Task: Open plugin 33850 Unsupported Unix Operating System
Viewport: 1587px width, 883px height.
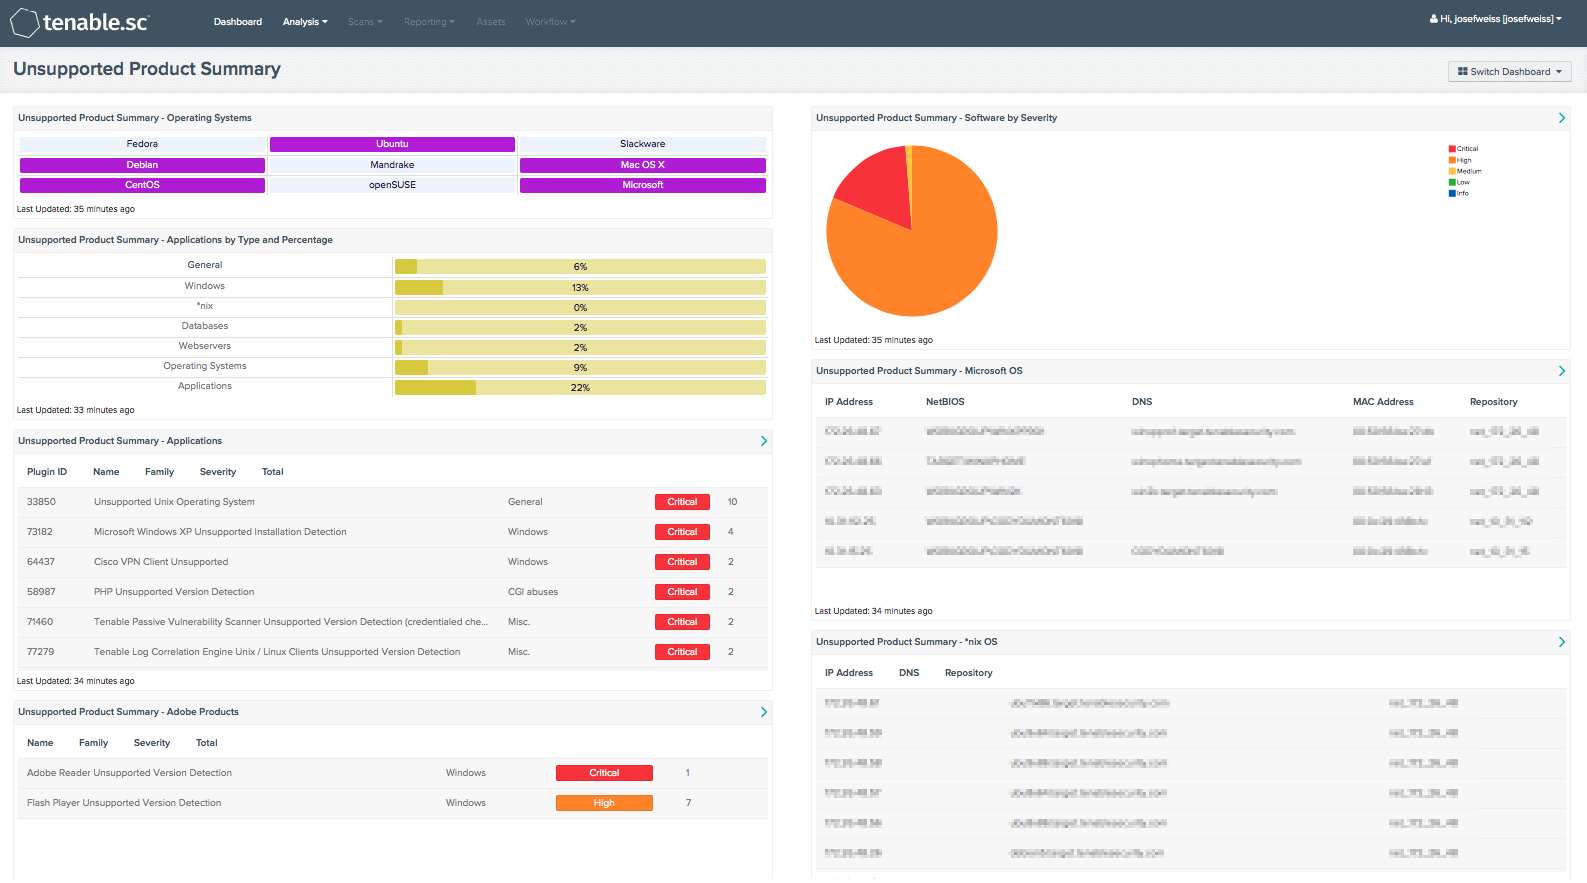Action: click(392, 502)
